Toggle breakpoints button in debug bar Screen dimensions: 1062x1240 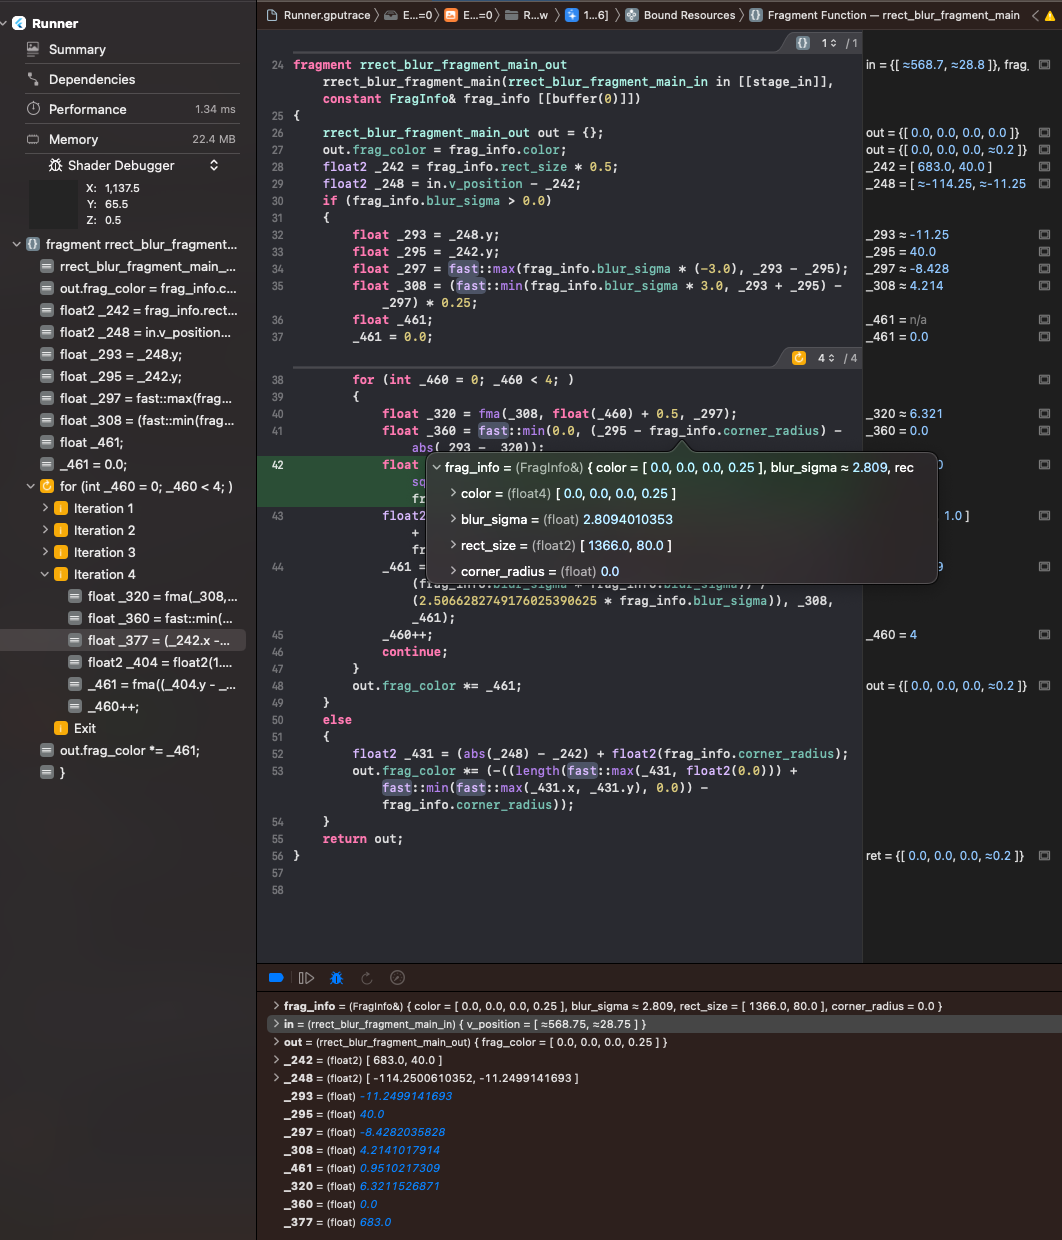[x=276, y=978]
